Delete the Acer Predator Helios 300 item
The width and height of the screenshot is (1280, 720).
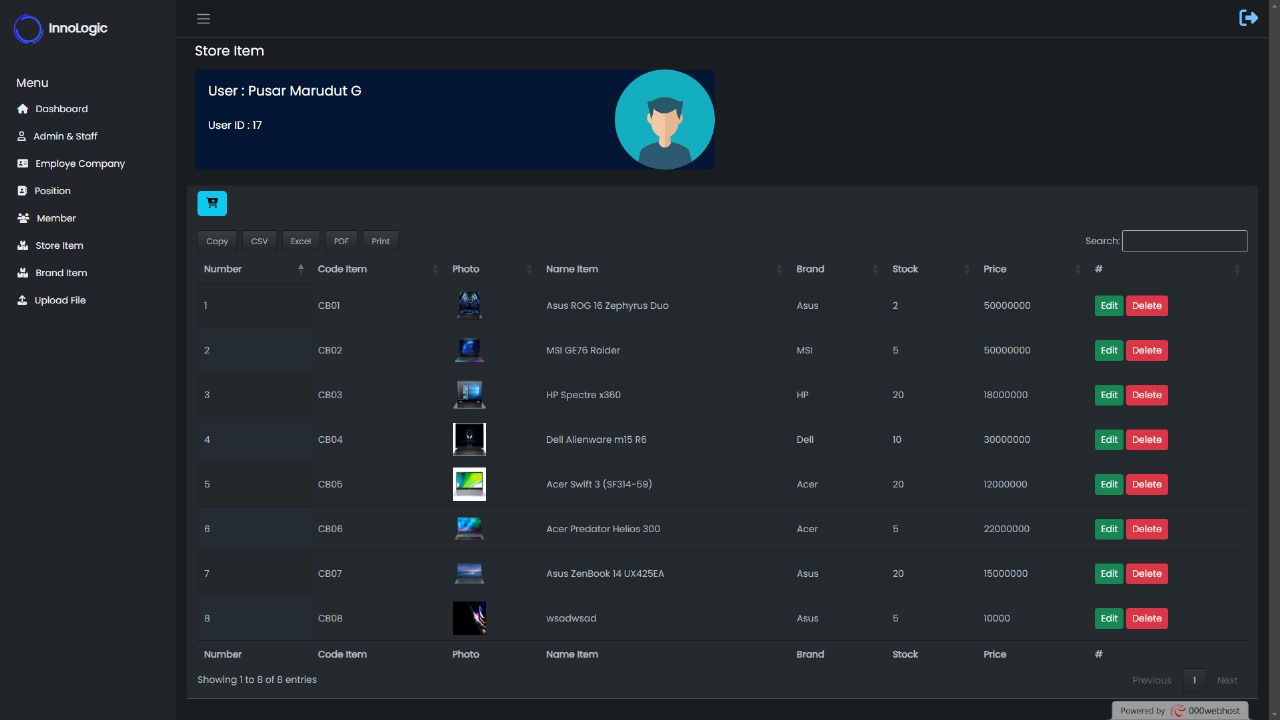coord(1147,529)
